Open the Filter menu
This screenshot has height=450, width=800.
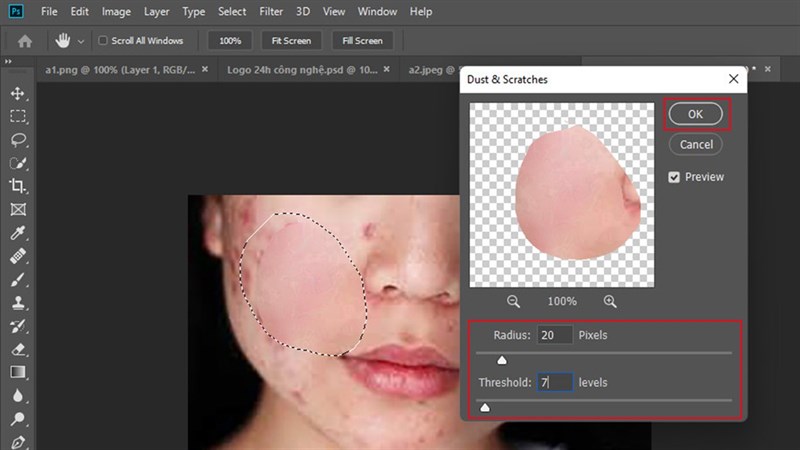coord(272,12)
